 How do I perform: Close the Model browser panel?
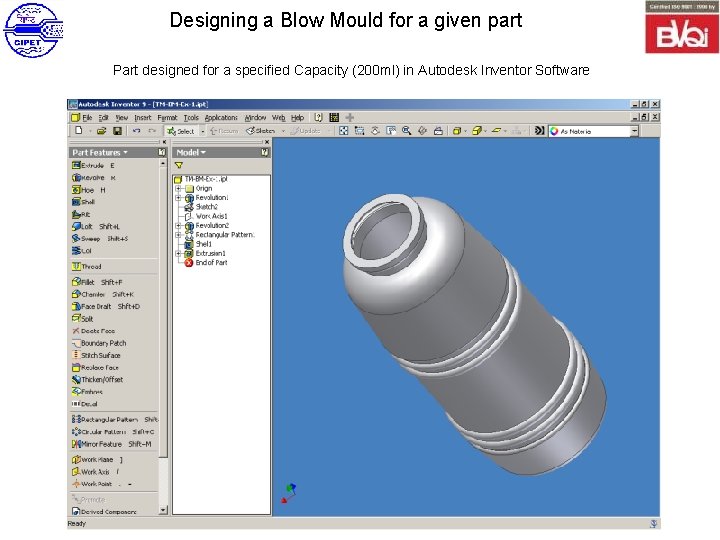click(x=267, y=142)
